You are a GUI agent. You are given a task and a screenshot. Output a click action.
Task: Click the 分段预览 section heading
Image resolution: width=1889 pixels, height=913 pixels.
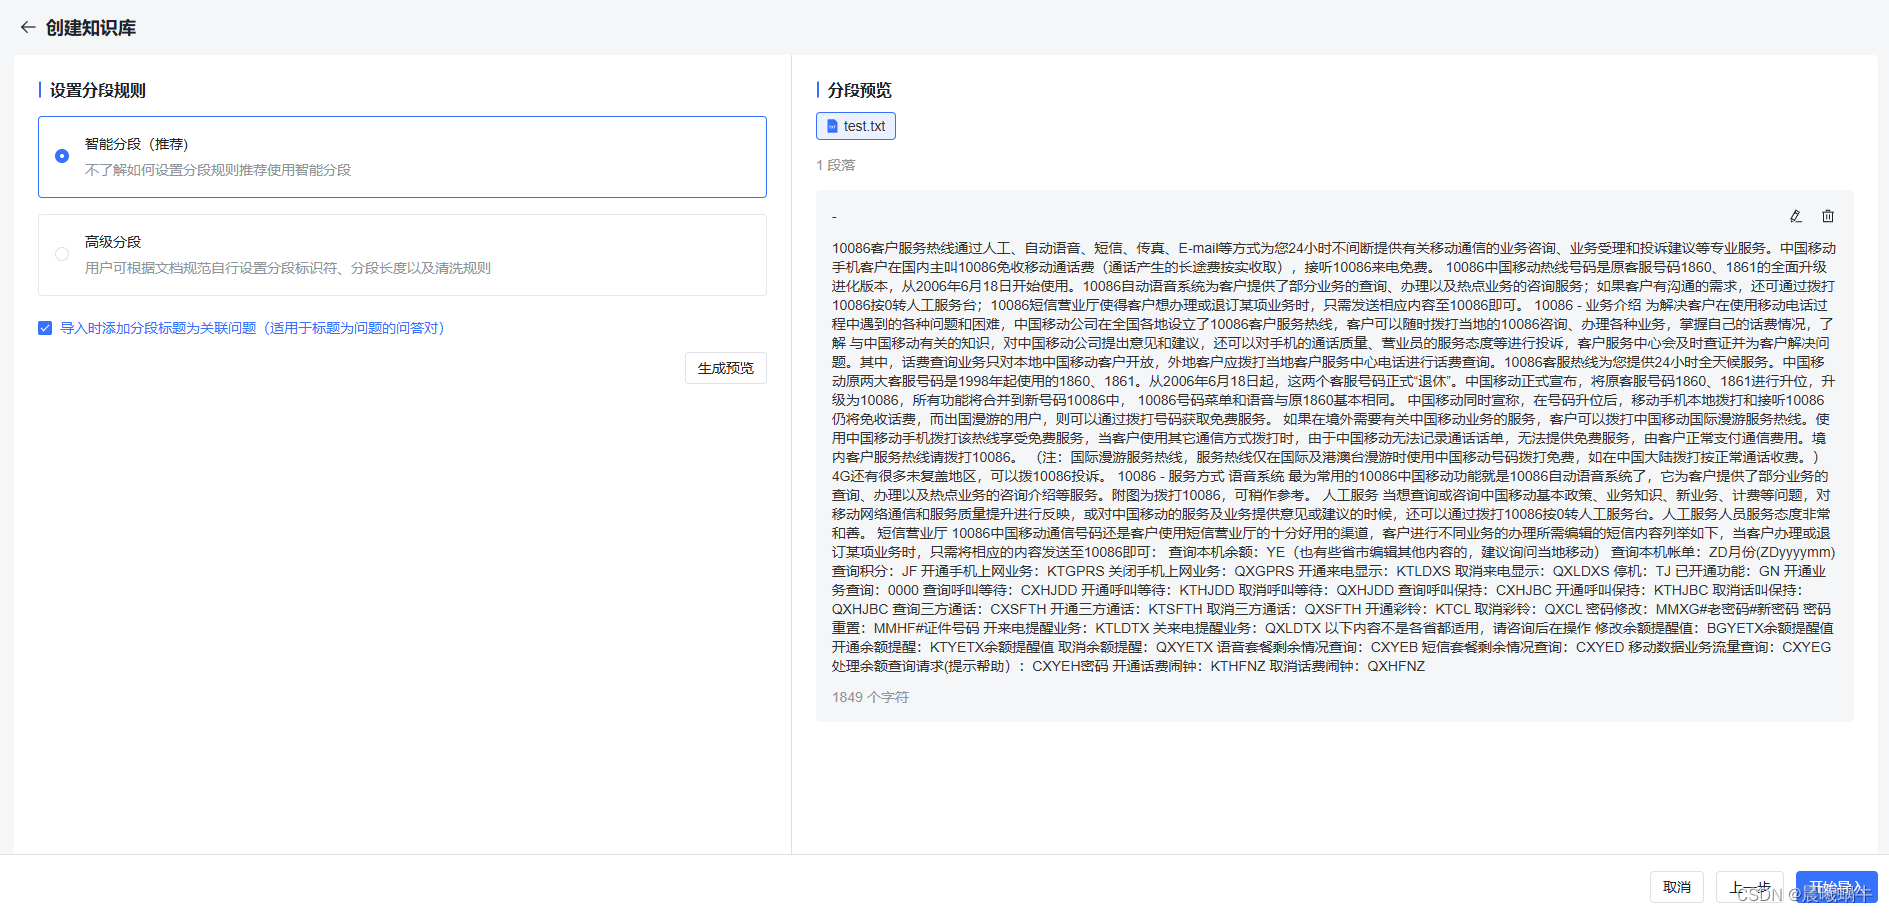(x=860, y=90)
